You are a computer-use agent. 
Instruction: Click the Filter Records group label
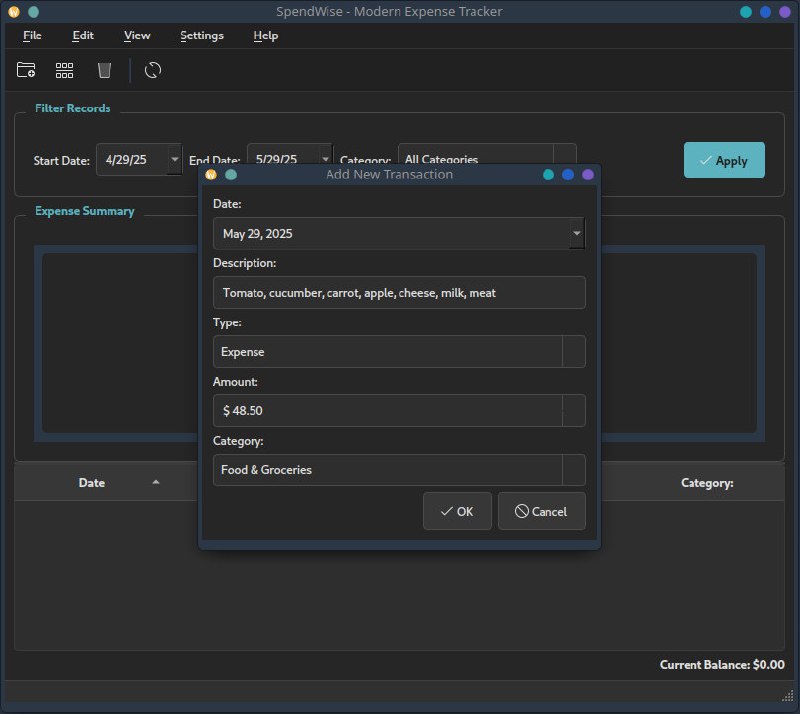pos(72,108)
